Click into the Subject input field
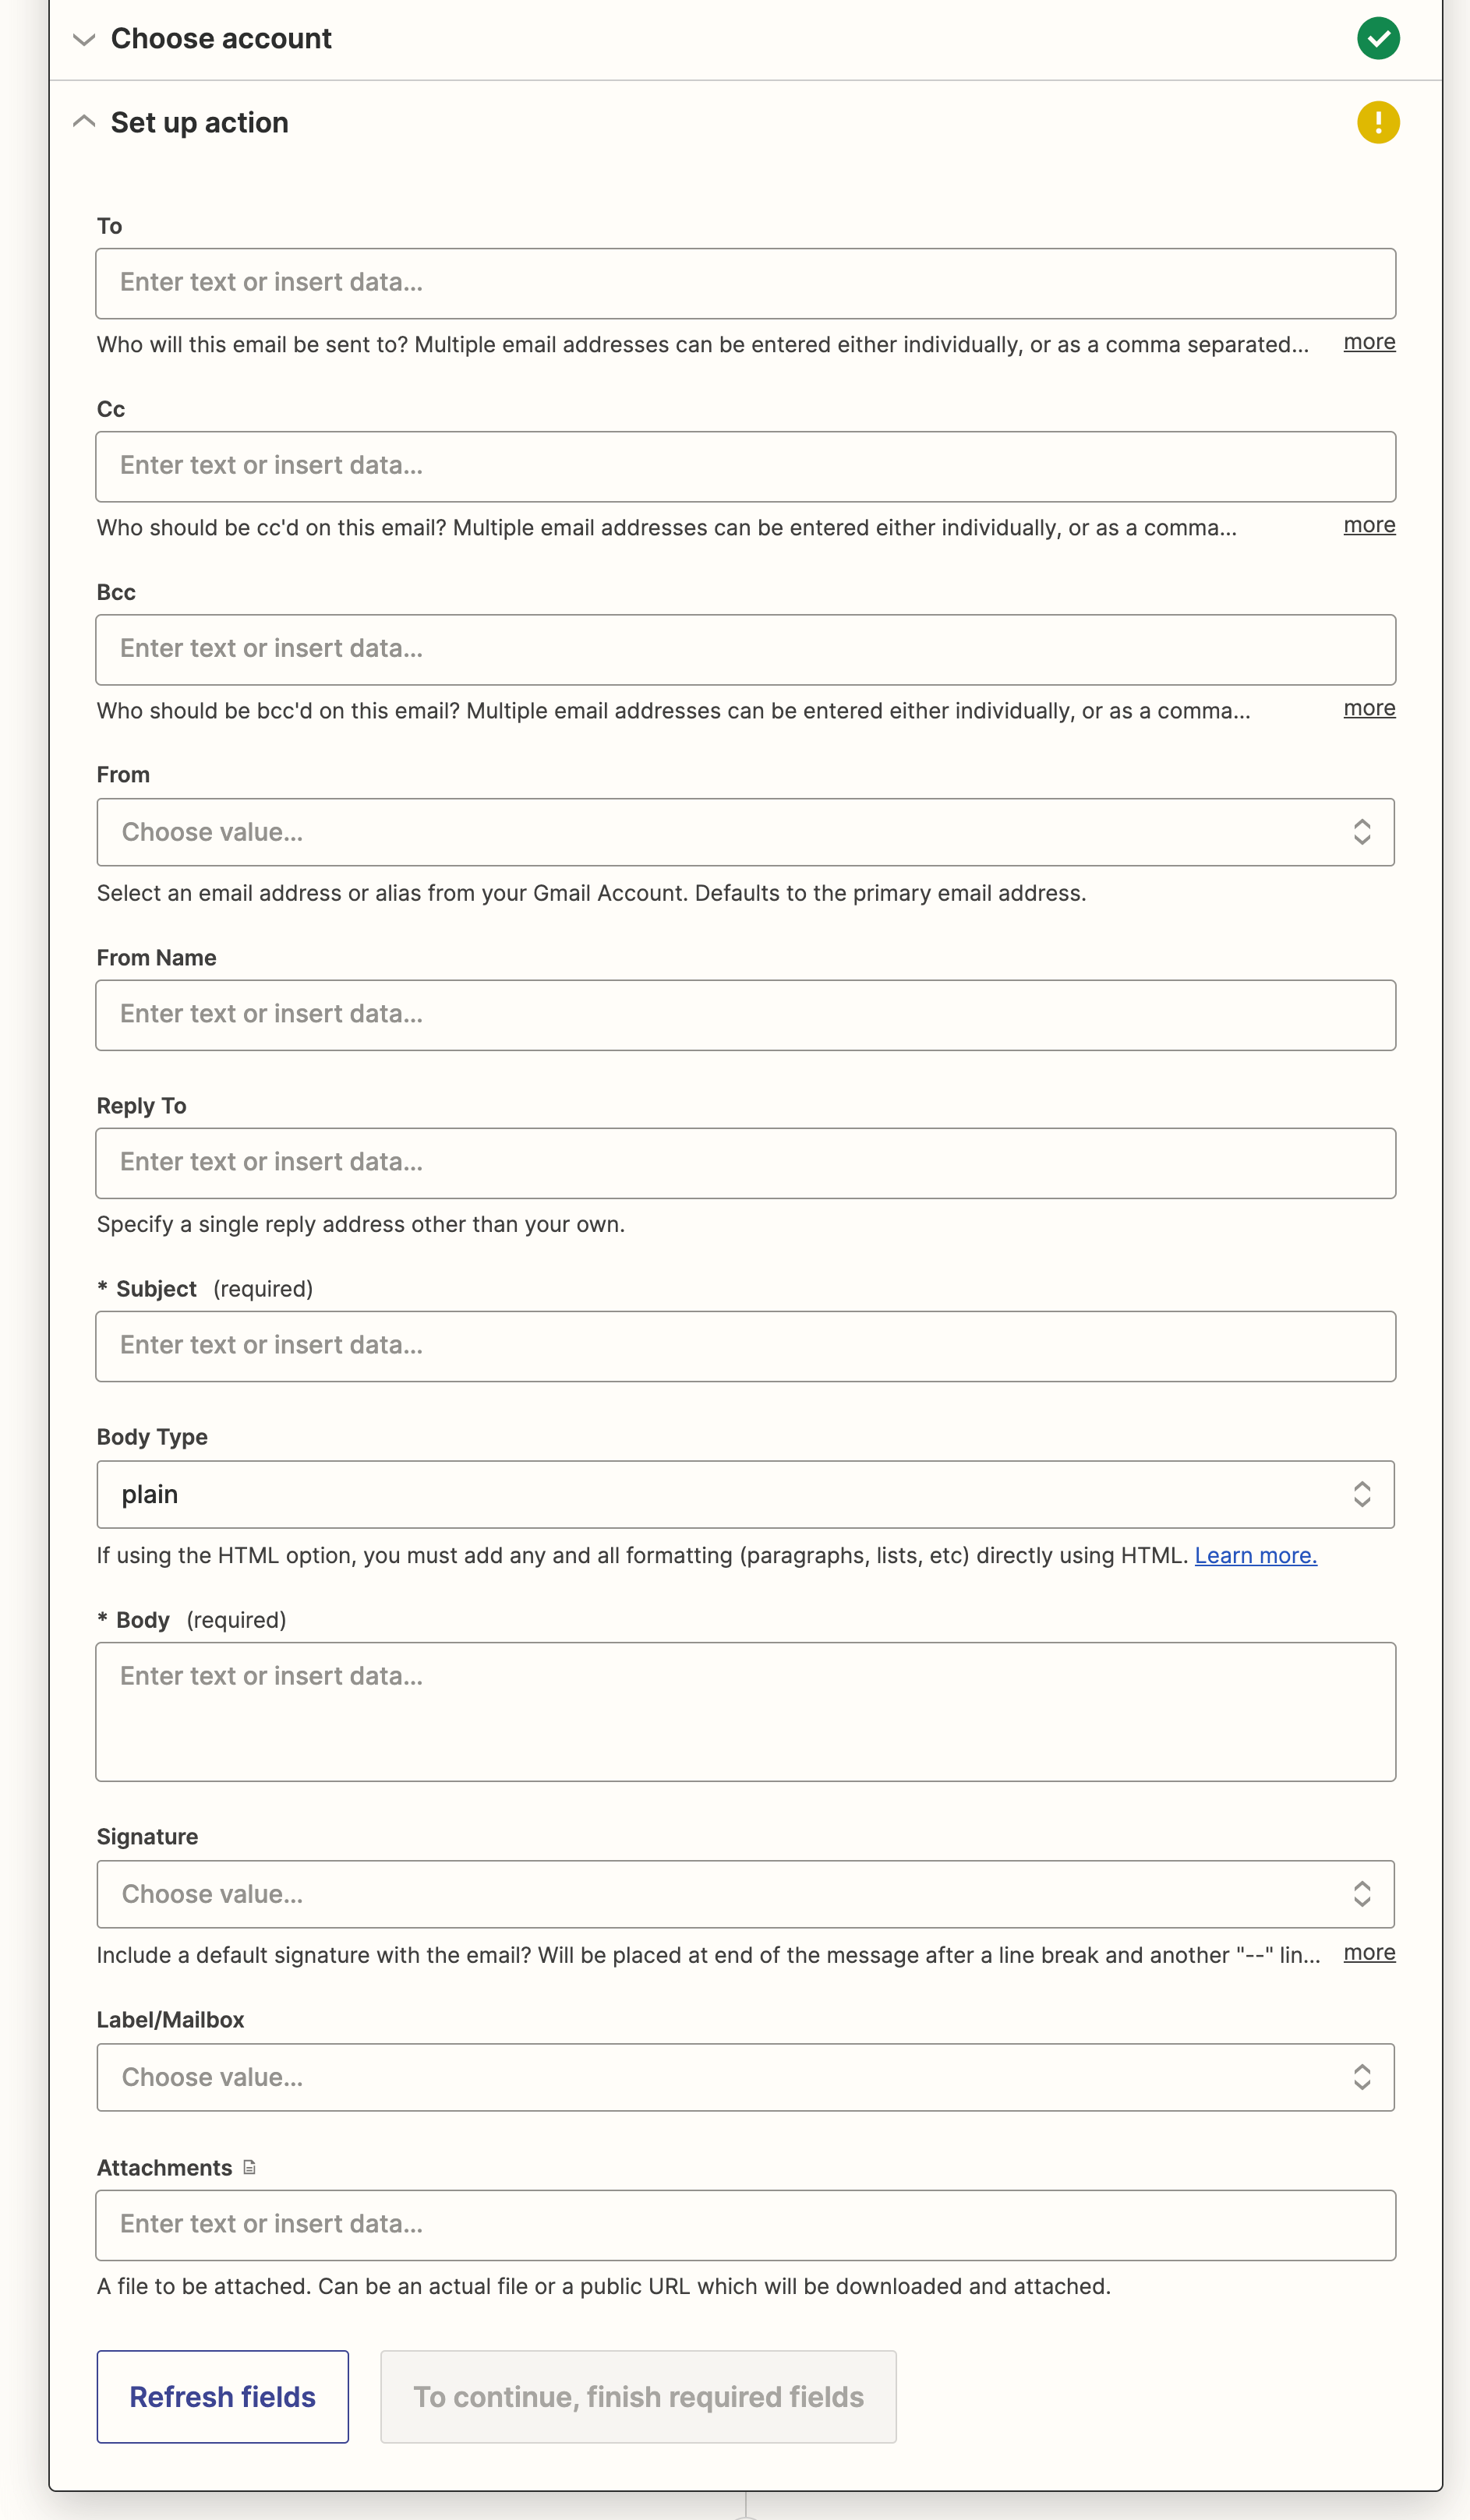 pyautogui.click(x=745, y=1346)
